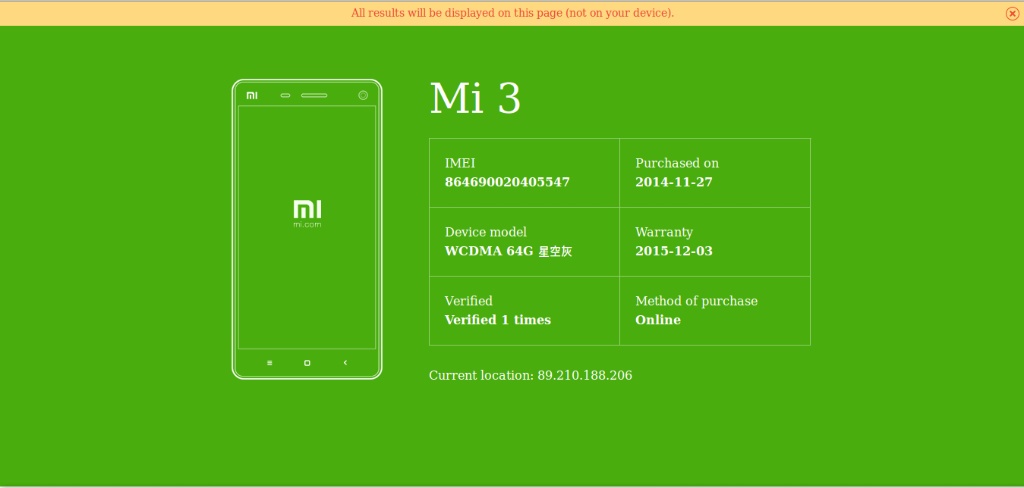Screen dimensions: 1024x488
Task: Click the Mi 3 heading
Action: point(475,99)
